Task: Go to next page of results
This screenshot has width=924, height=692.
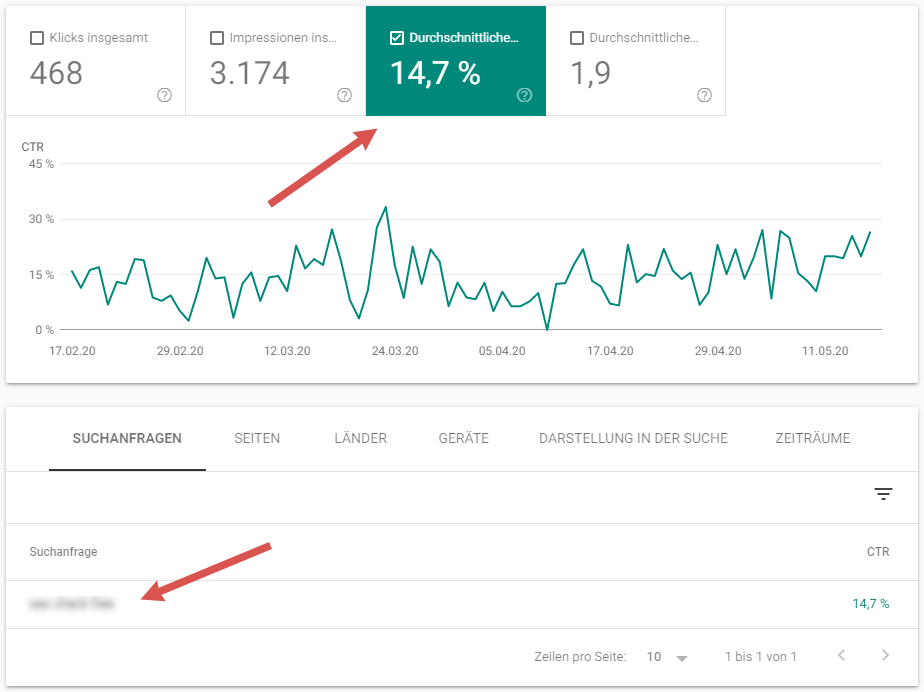Action: 885,655
